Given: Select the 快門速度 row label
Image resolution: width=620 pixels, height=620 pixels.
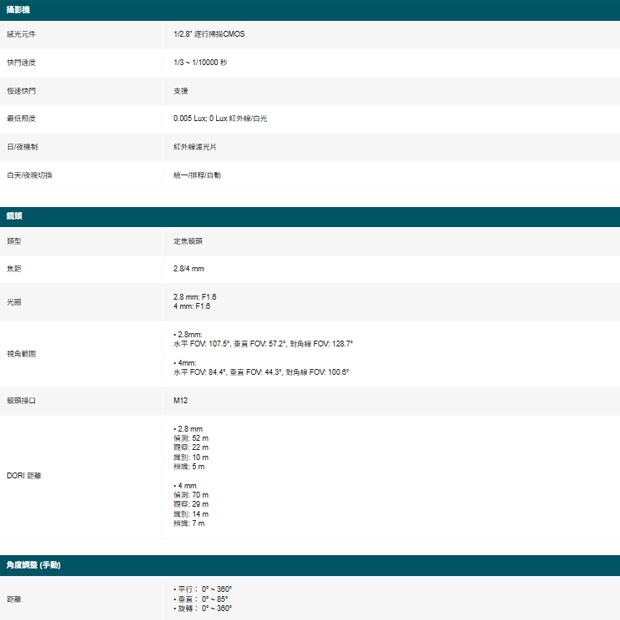Looking at the screenshot, I should coord(20,63).
